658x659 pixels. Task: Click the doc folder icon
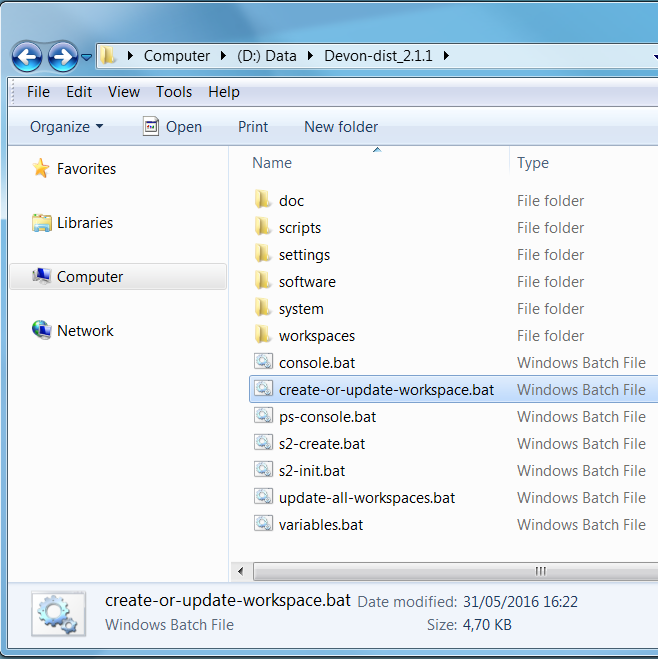tap(263, 200)
